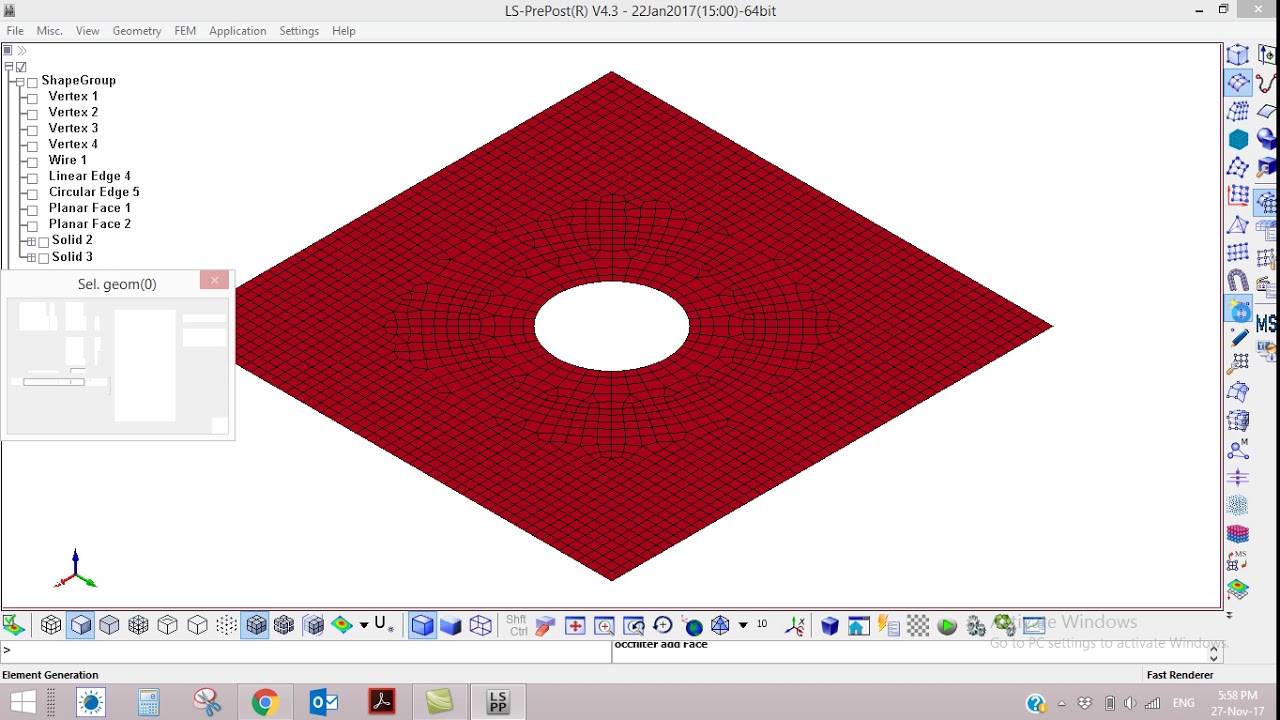Check the Vertex 1 checkbox
Viewport: 1280px width, 720px height.
click(33, 97)
